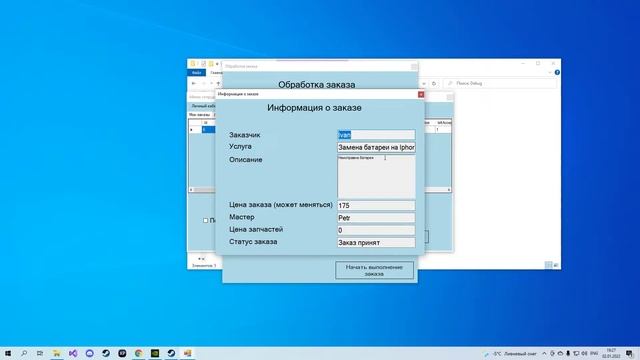Show hidden system tray icons
Screen dimensions: 640x360
point(544,353)
